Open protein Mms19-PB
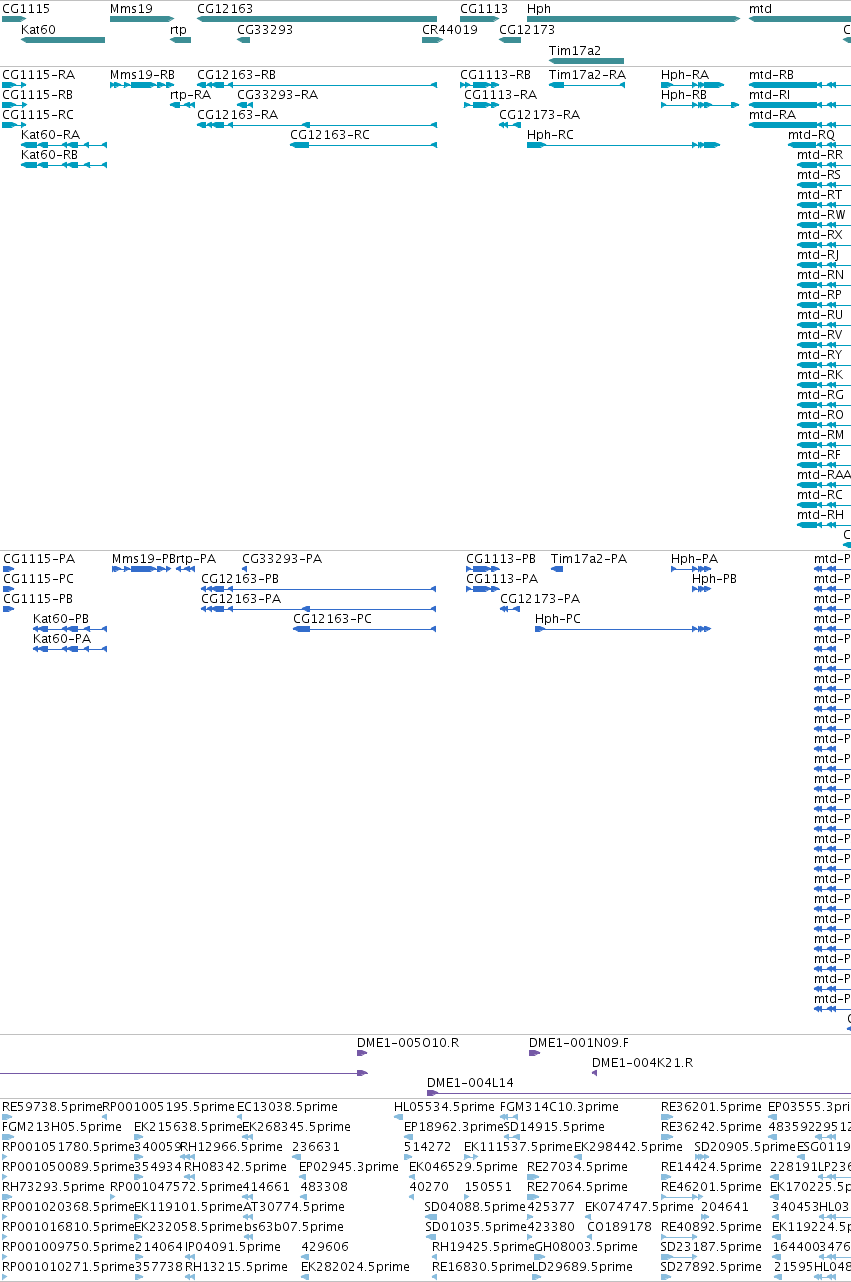The height and width of the screenshot is (1282, 851). [144, 559]
